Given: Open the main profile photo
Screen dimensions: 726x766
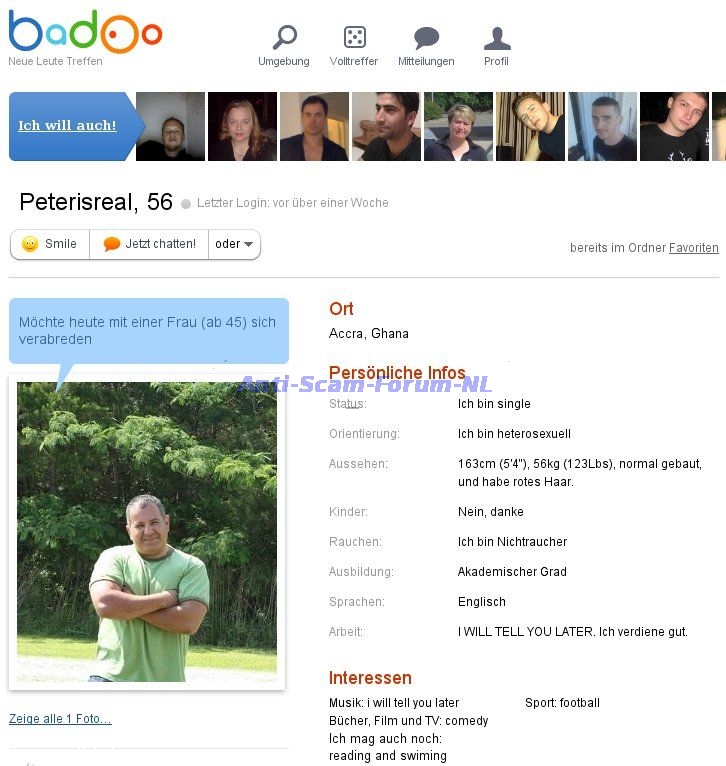Looking at the screenshot, I should [147, 531].
